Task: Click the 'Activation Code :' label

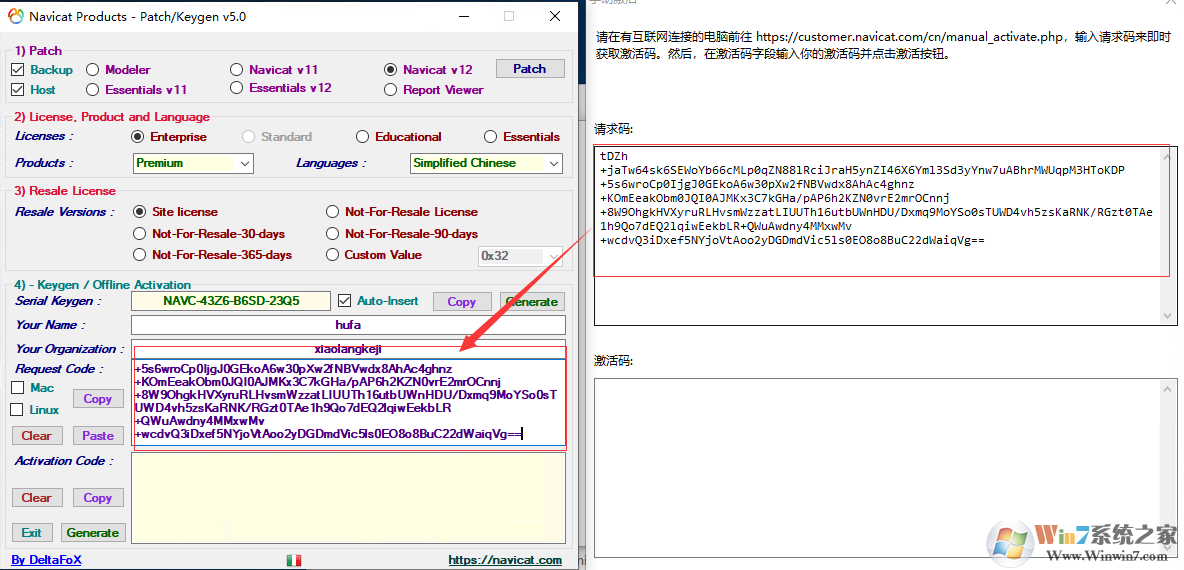Action: [x=64, y=461]
